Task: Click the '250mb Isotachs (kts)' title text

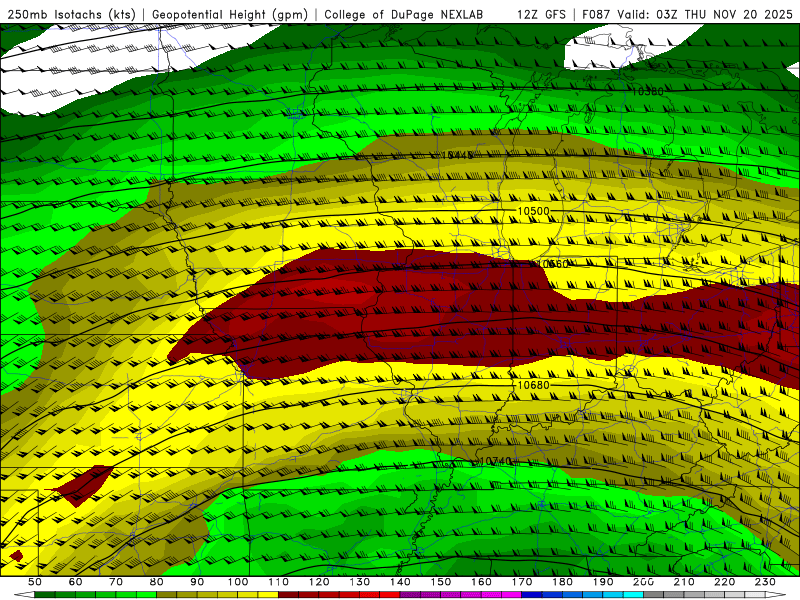Action: [x=71, y=15]
